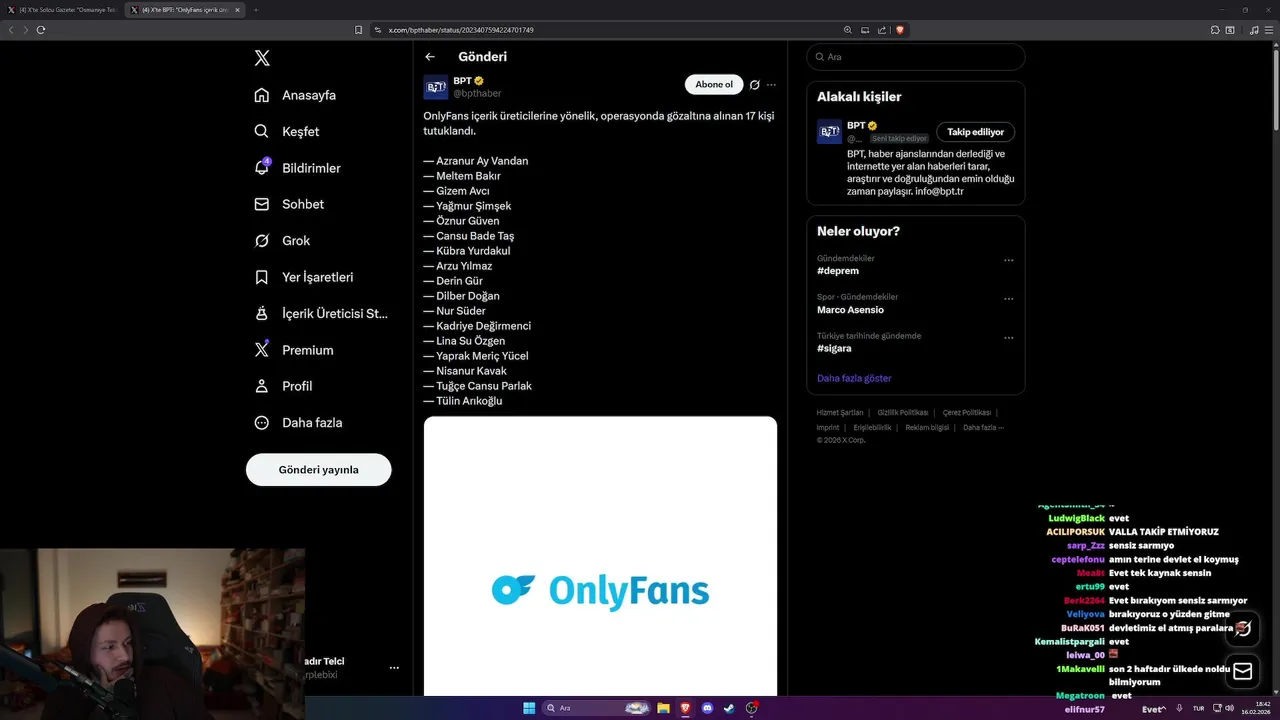The width and height of the screenshot is (1280, 720).
Task: Open the #sigara trend
Action: (836, 349)
